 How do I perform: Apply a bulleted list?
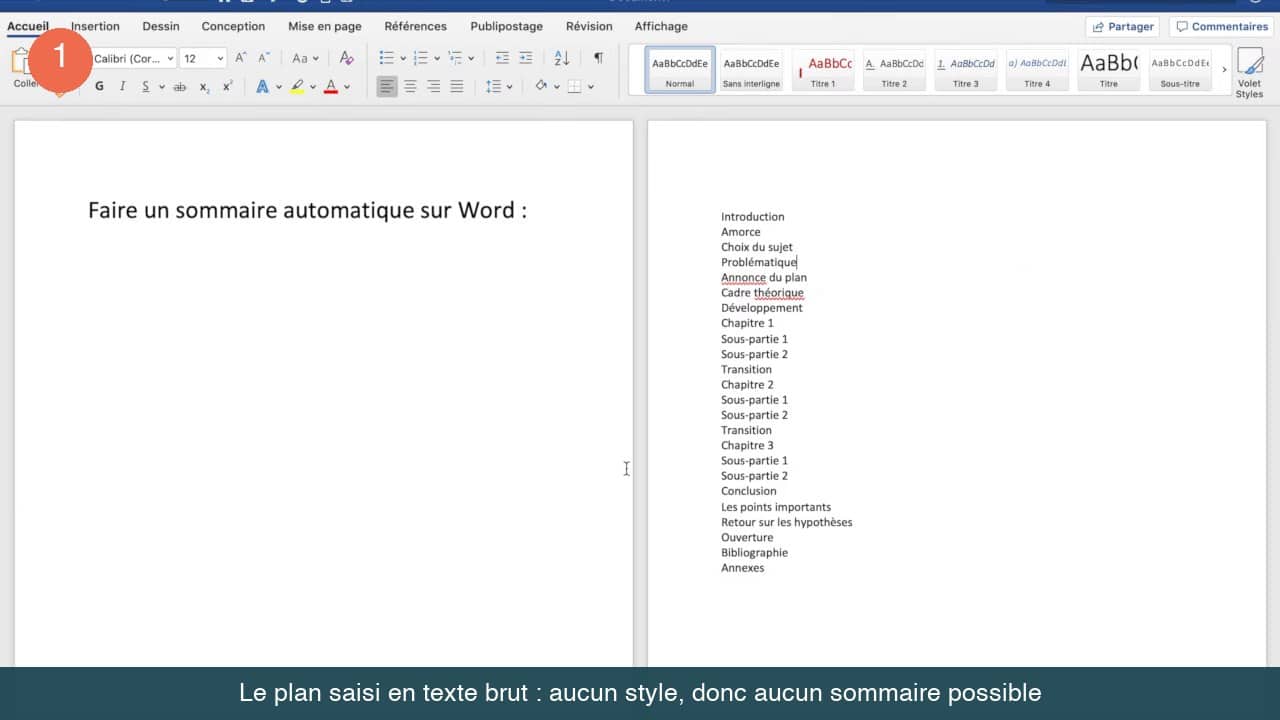coord(387,58)
